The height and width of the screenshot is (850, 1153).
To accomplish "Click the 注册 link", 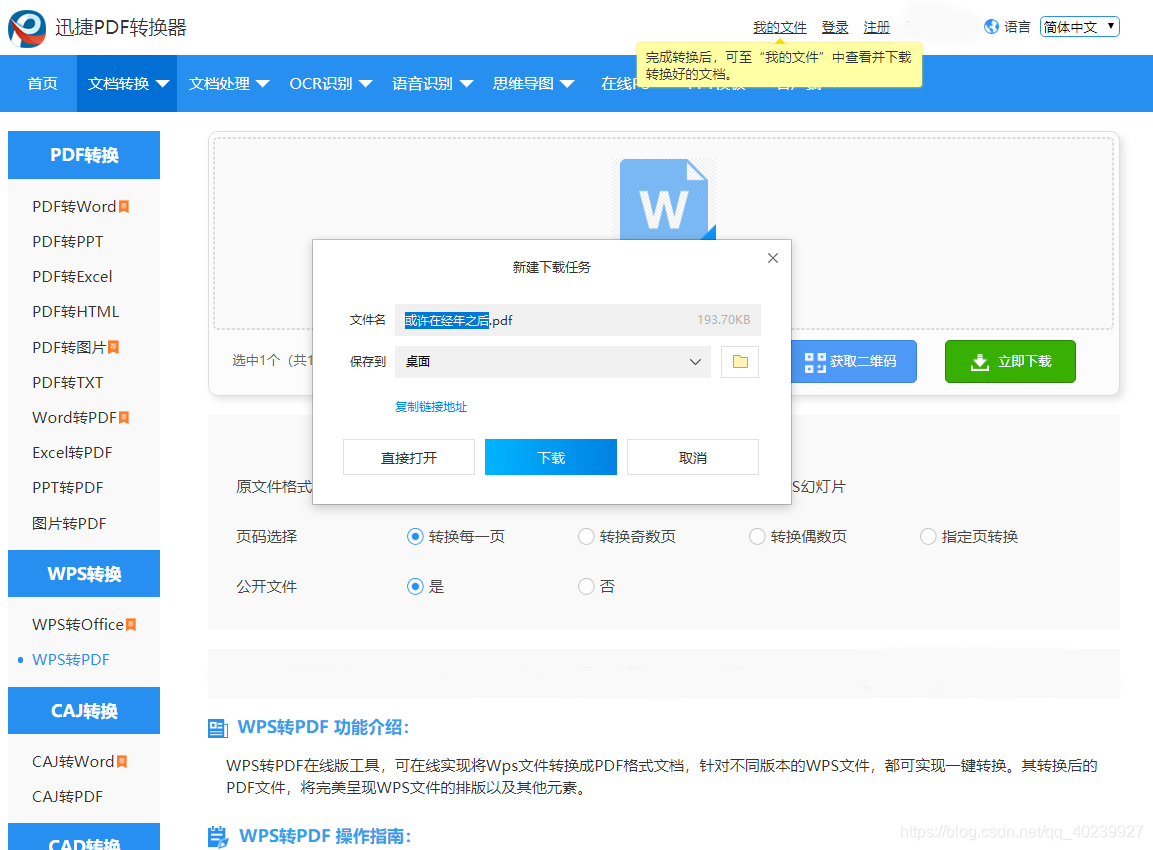I will (877, 27).
